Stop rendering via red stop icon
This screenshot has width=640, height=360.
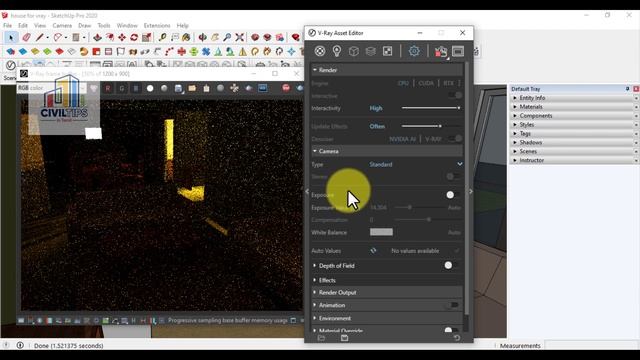pos(286,88)
